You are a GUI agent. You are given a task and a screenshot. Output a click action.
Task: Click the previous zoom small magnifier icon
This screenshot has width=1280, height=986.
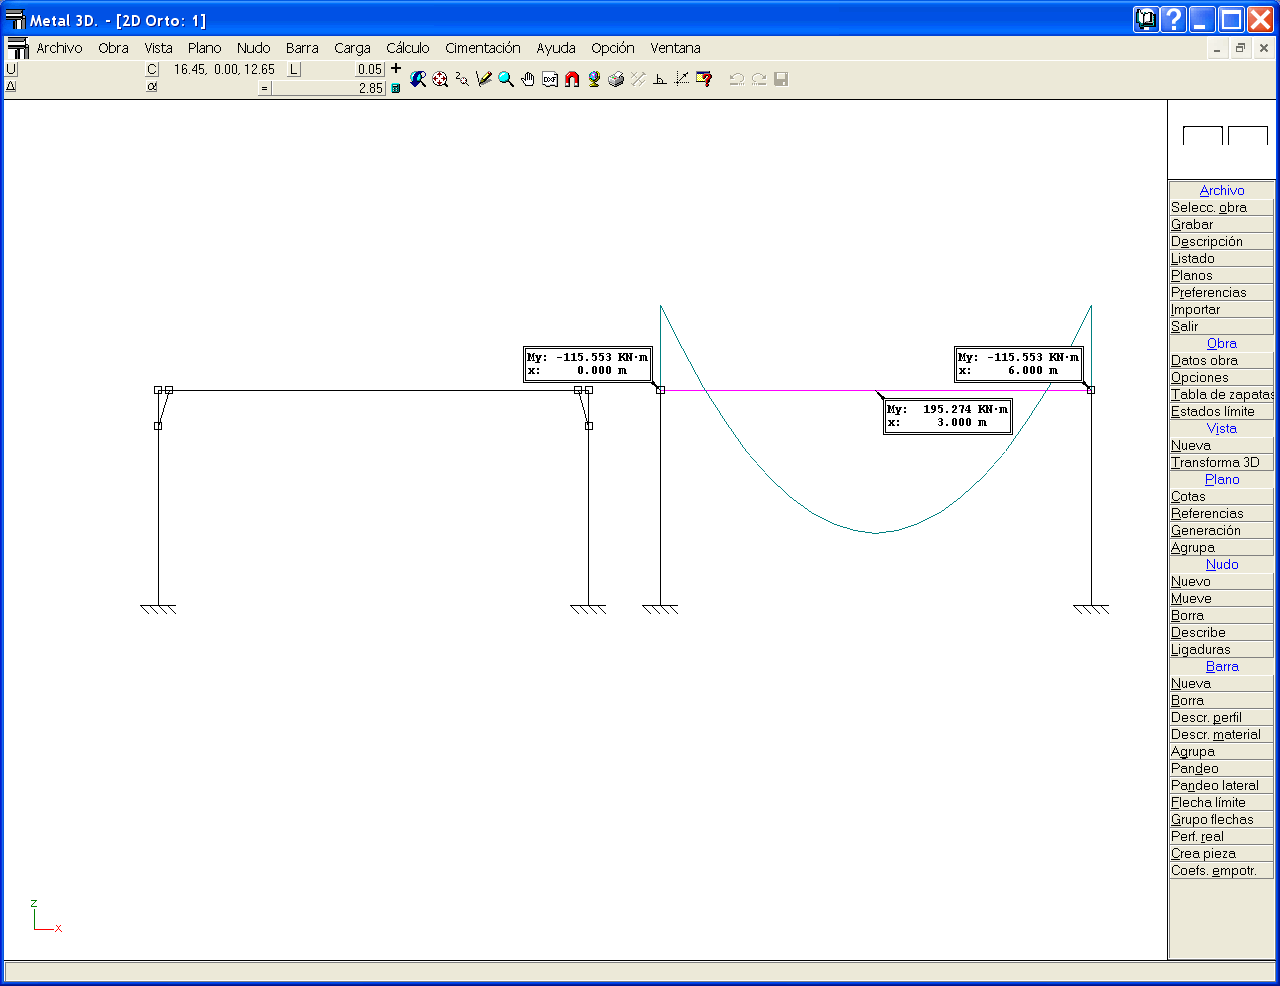pos(462,79)
